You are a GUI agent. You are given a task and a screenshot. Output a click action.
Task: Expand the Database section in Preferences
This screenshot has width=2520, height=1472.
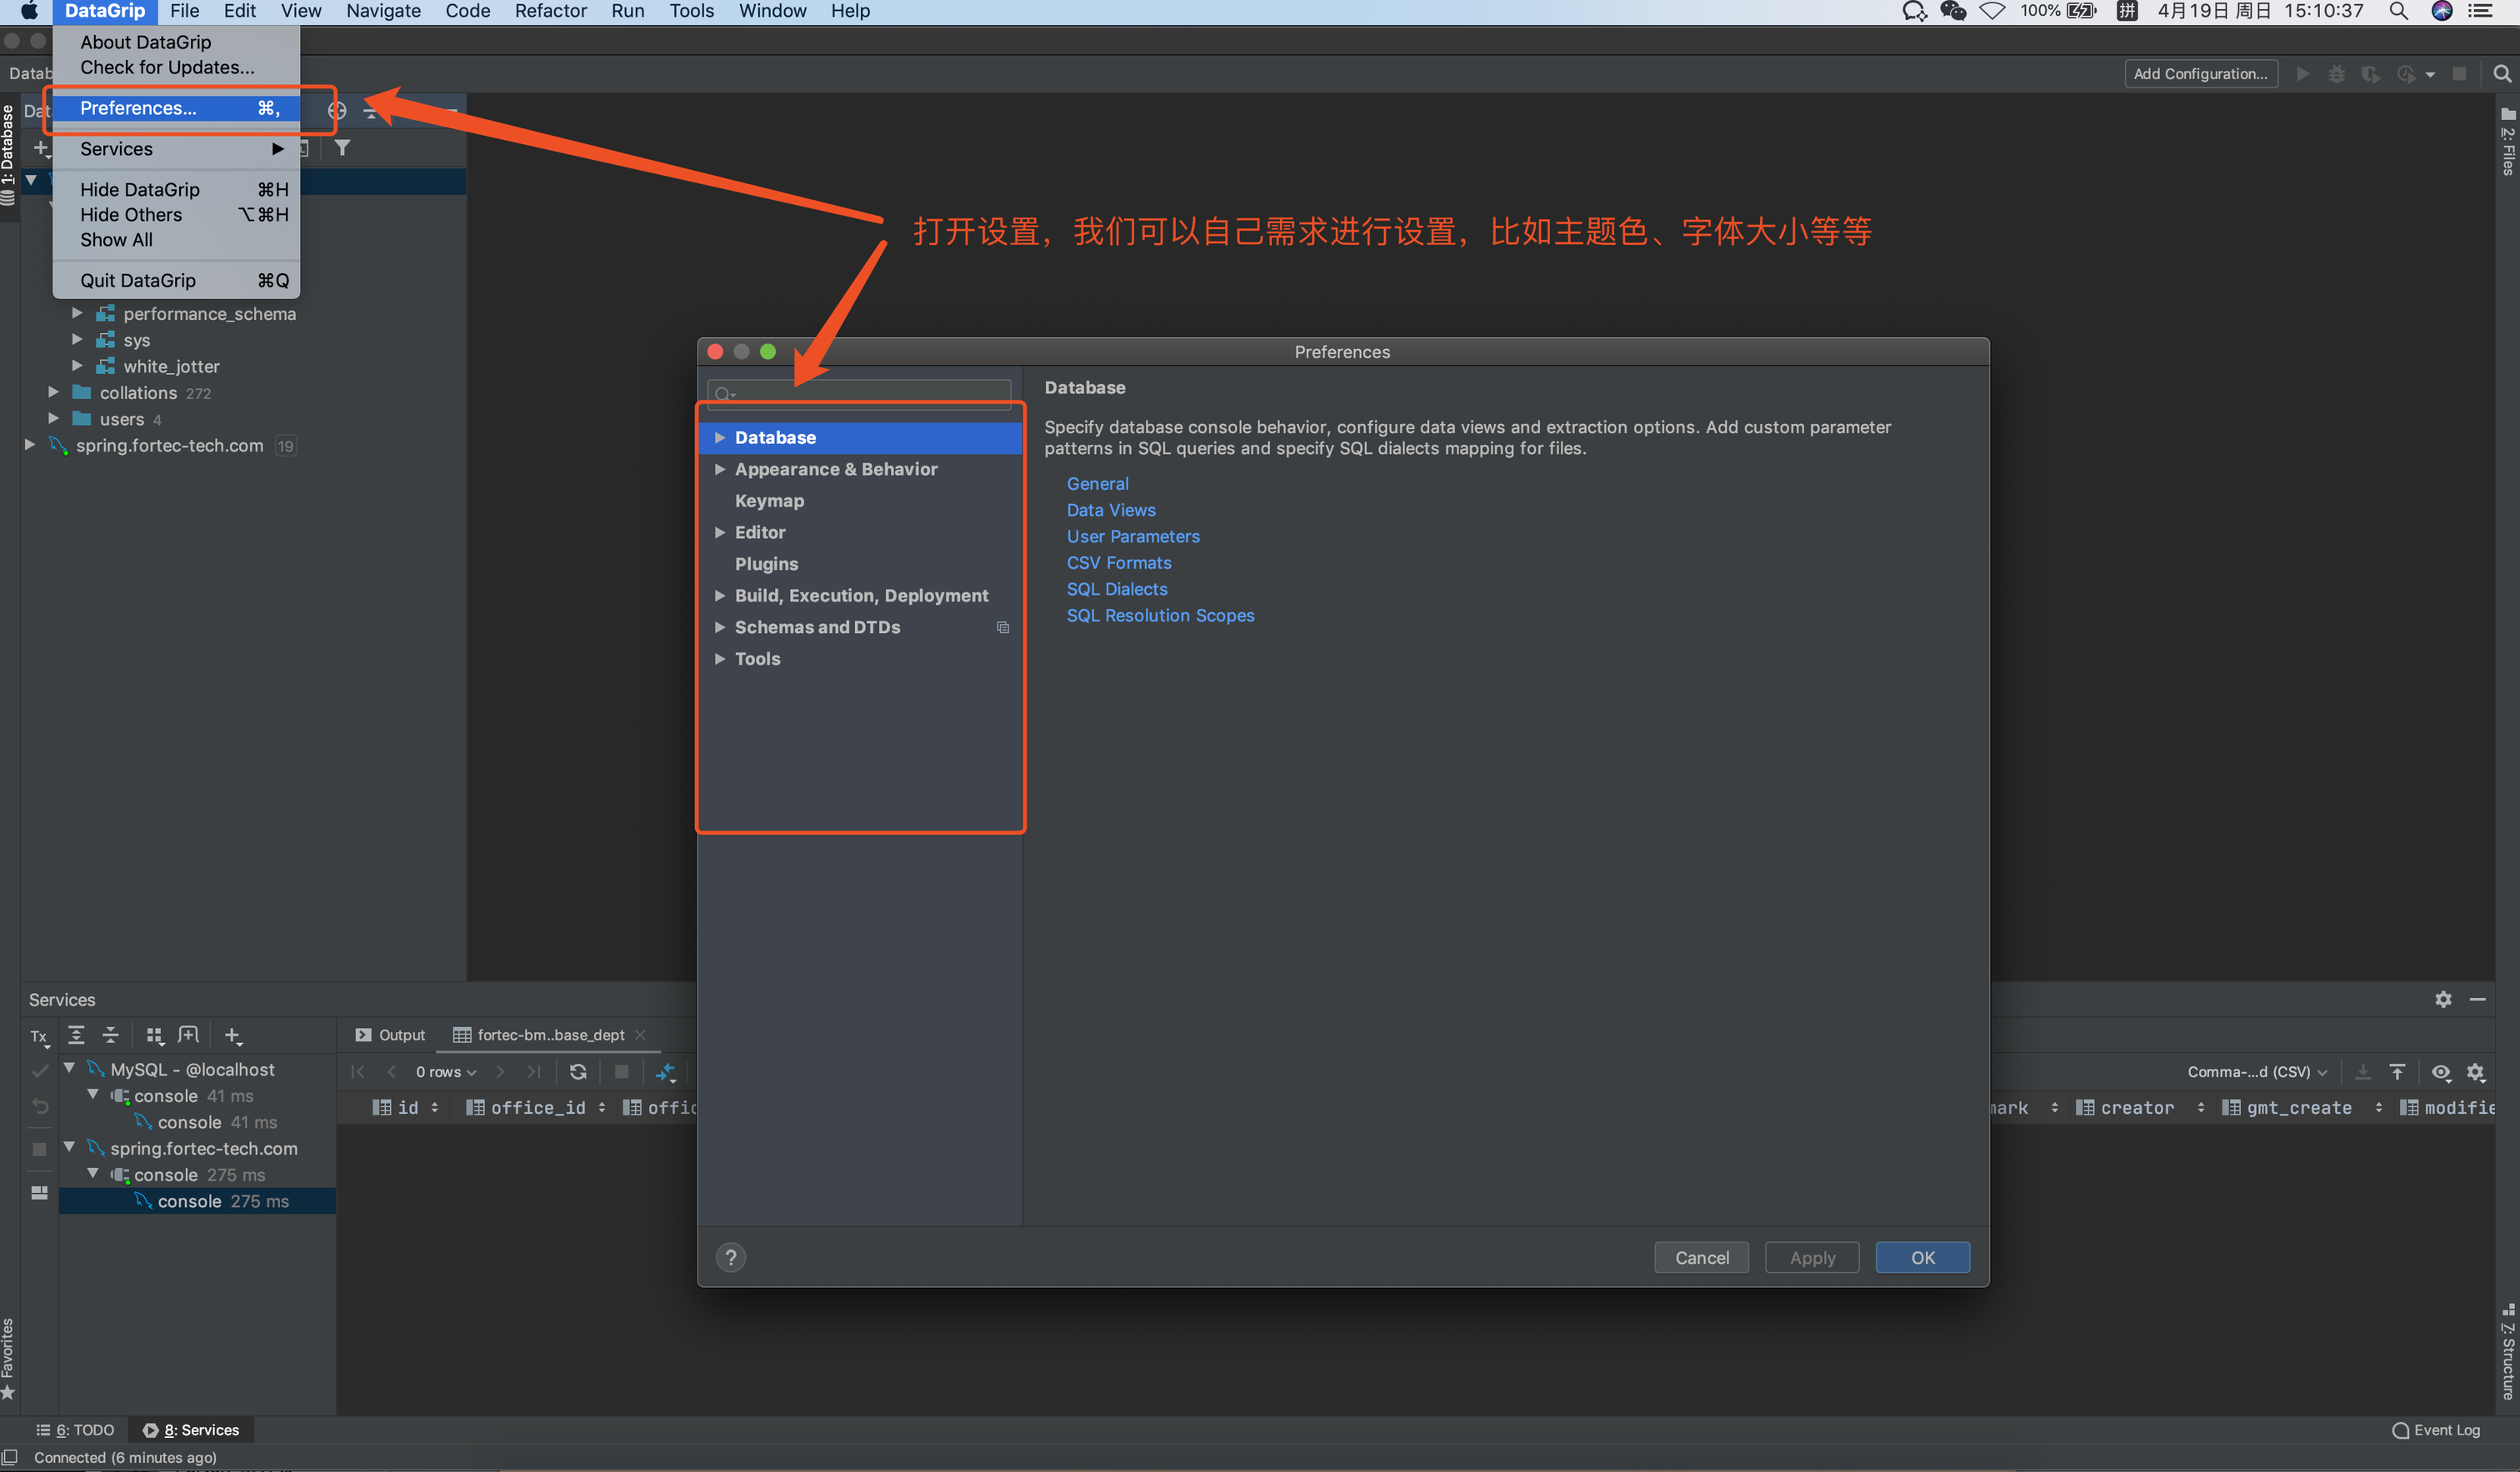click(x=719, y=437)
